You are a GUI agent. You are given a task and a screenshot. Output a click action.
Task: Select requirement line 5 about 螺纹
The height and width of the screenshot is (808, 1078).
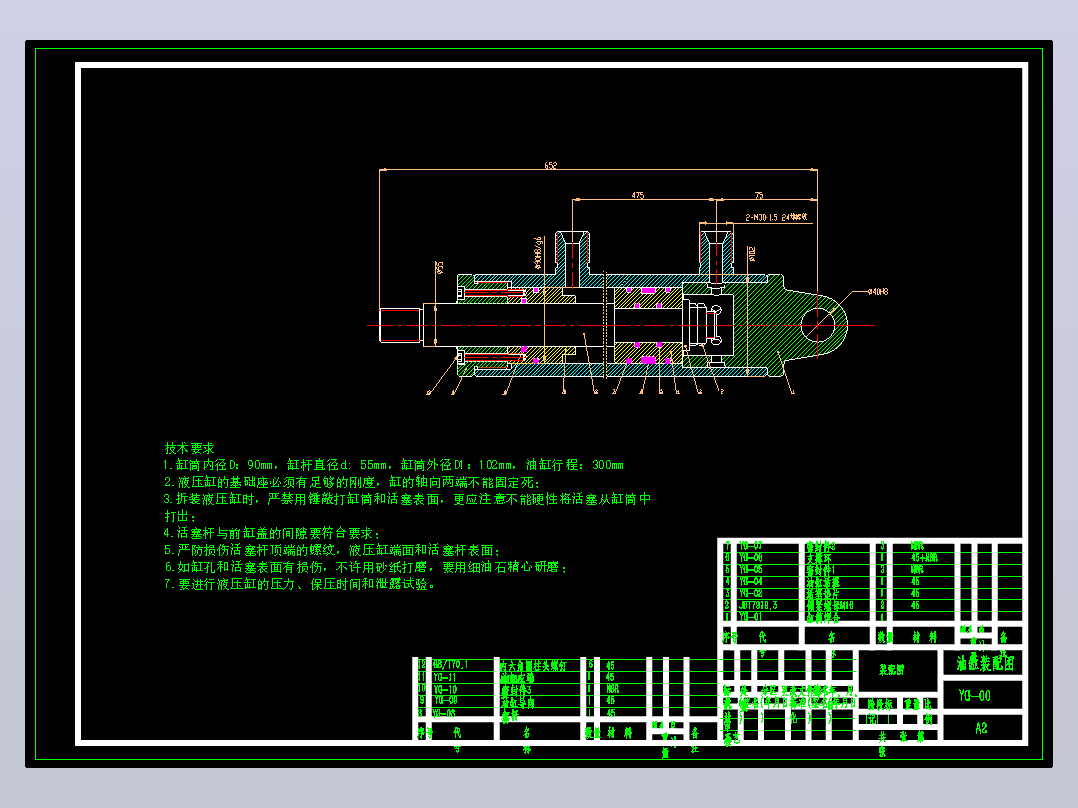pos(332,550)
